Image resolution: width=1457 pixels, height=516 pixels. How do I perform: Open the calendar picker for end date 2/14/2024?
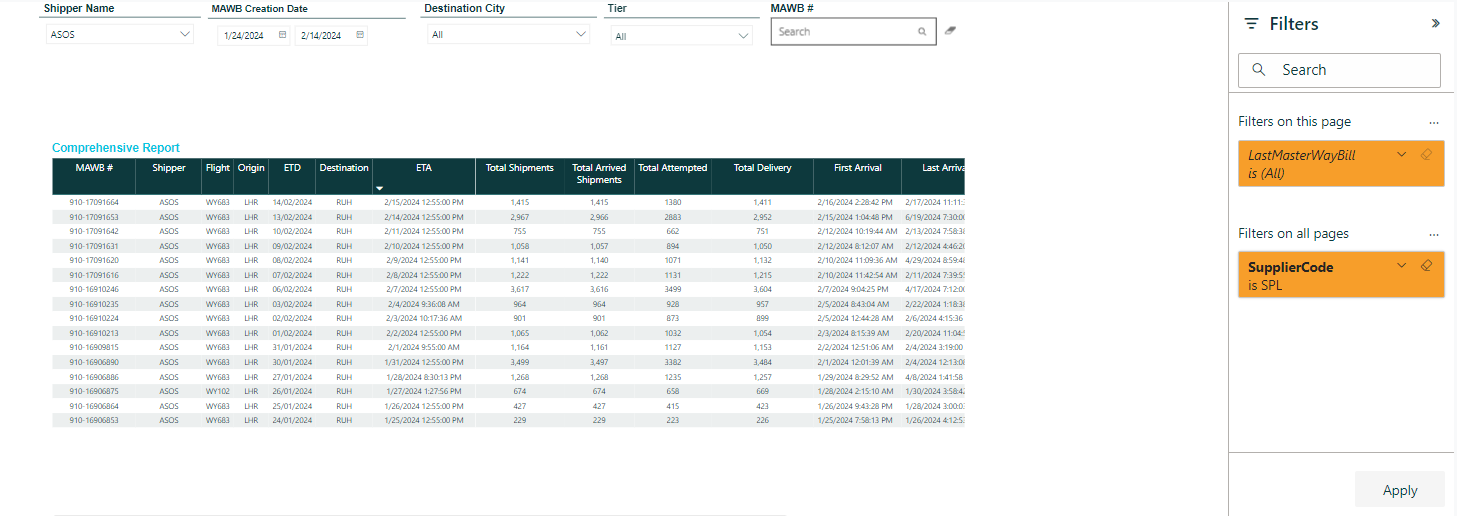click(x=360, y=35)
